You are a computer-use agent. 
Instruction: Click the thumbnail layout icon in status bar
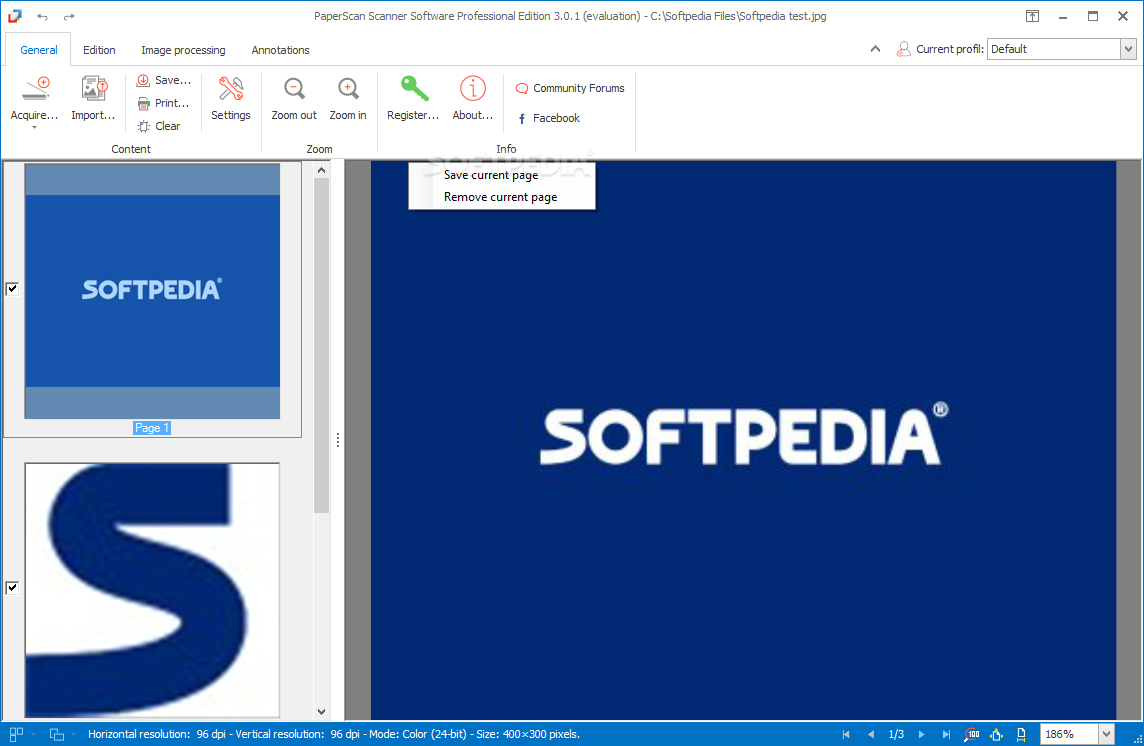[16, 734]
